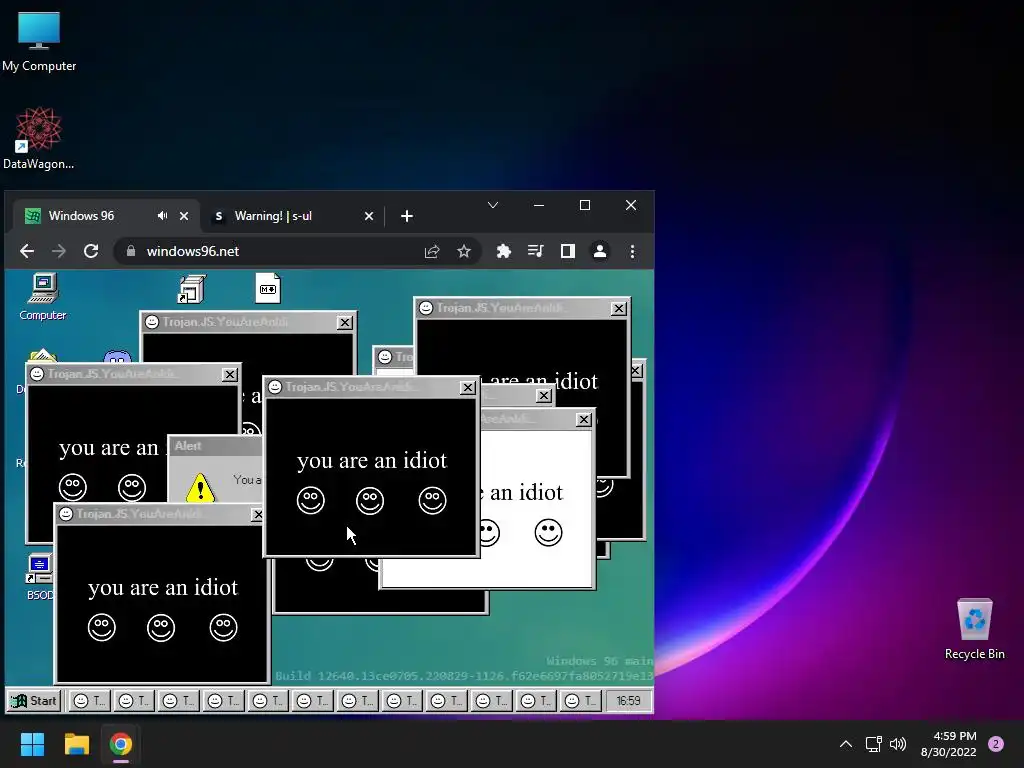The height and width of the screenshot is (768, 1024).
Task: Open system volume tray icon
Action: pyautogui.click(x=899, y=744)
